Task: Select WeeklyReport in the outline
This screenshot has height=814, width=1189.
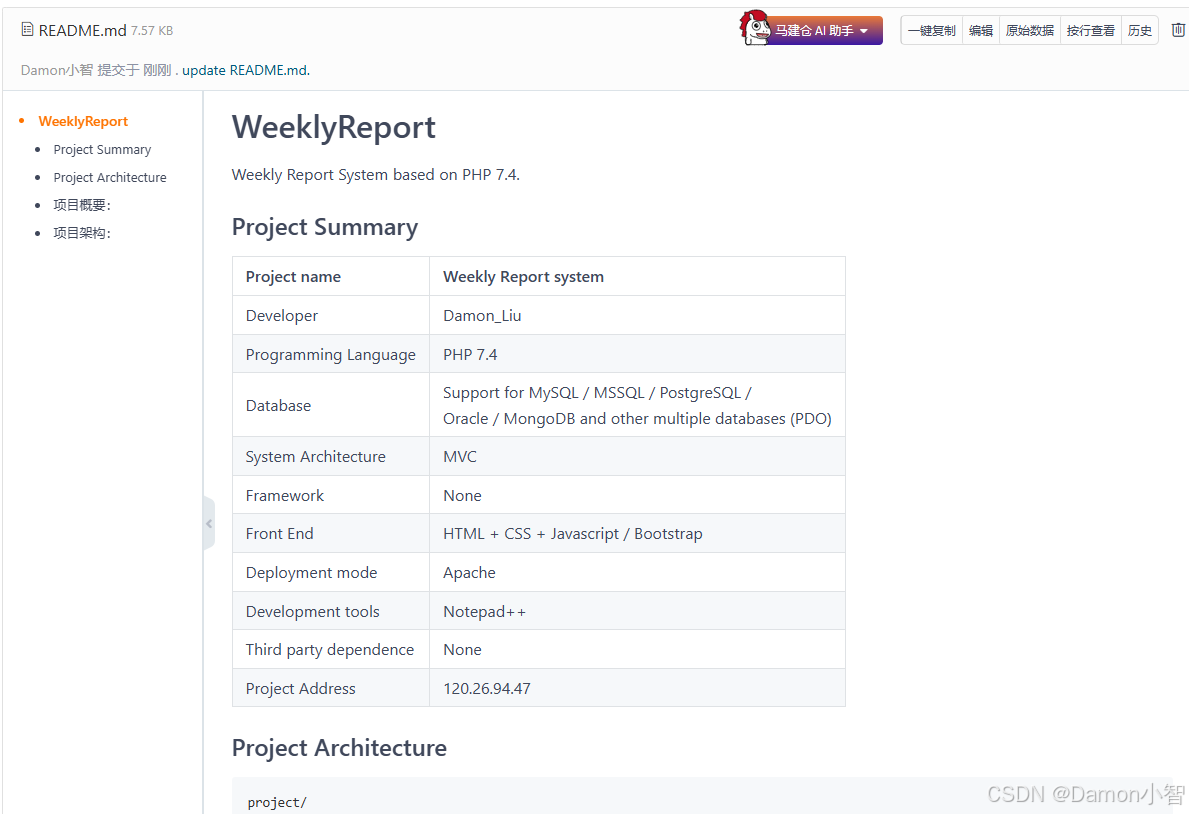Action: pyautogui.click(x=83, y=121)
